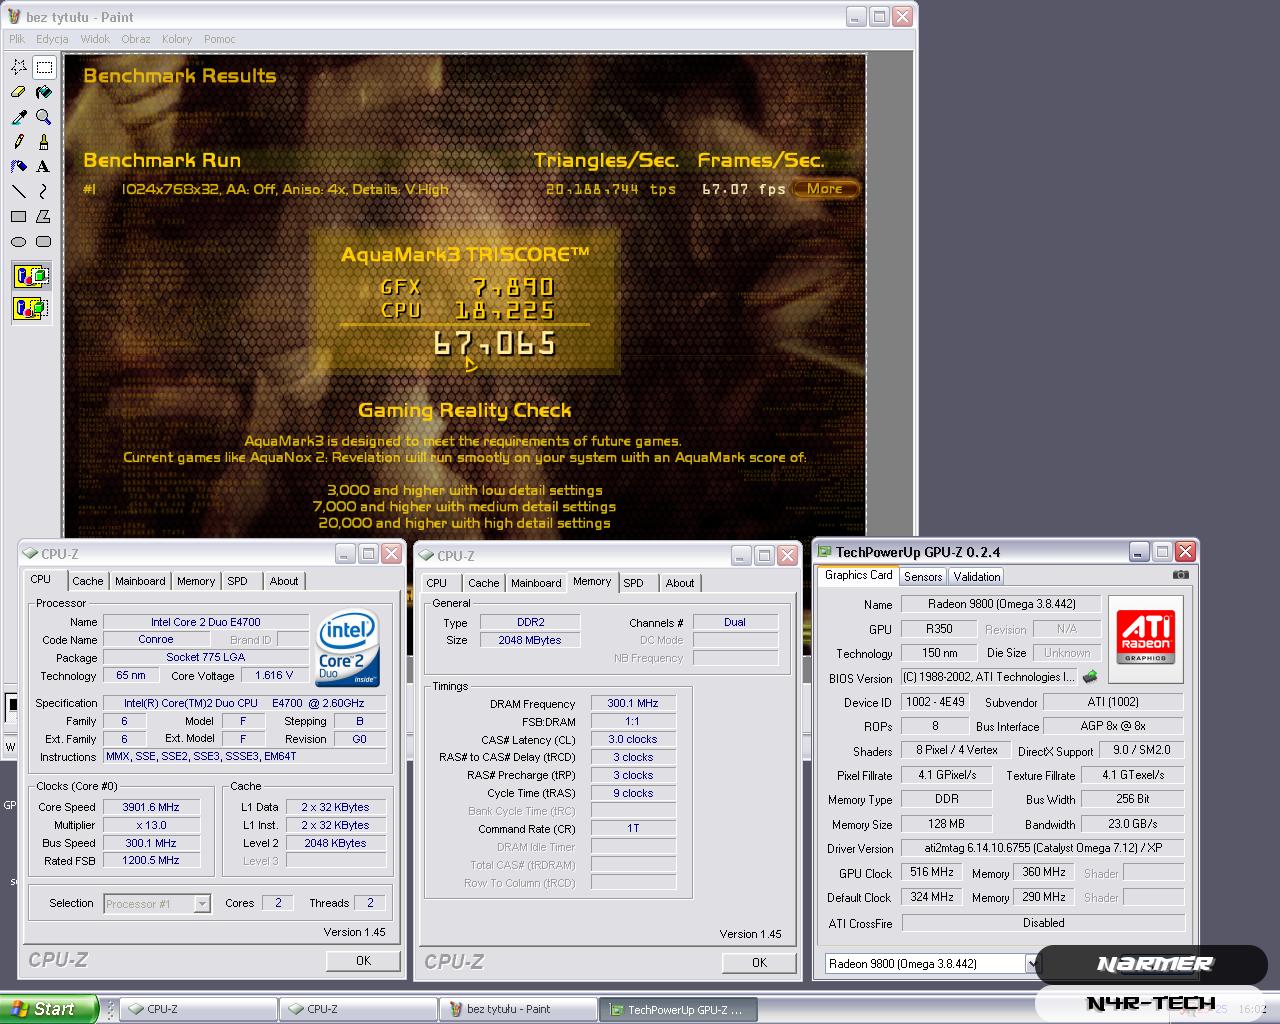Click the ATI Radeon logo in GPU-Z

point(1146,637)
